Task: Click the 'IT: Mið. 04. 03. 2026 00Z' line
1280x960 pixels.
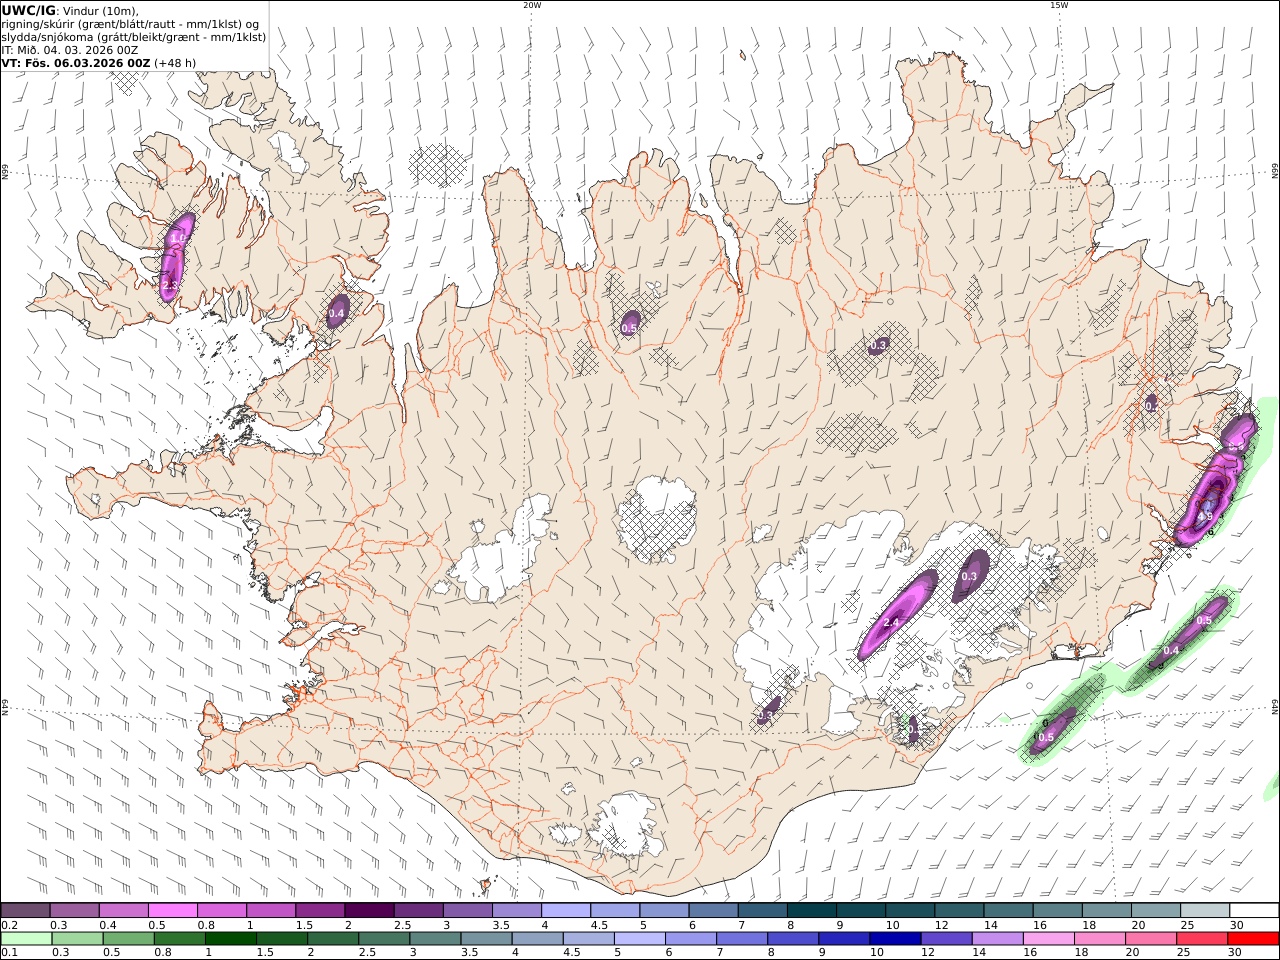Action: click(70, 49)
